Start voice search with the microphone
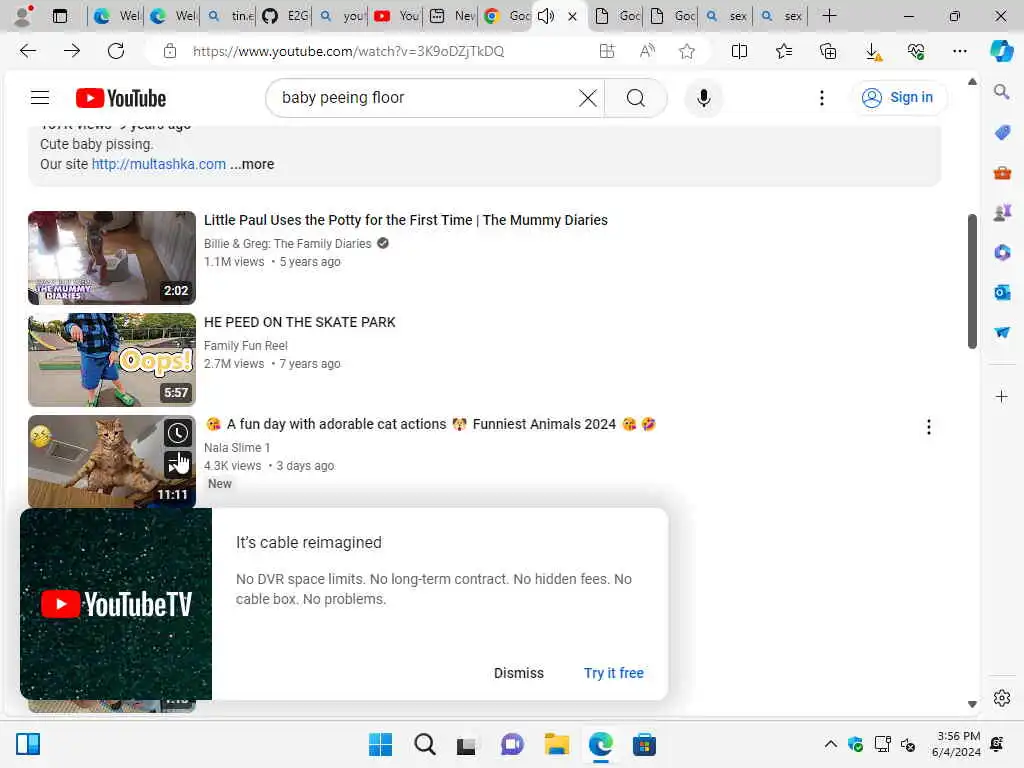This screenshot has width=1024, height=768. point(703,98)
